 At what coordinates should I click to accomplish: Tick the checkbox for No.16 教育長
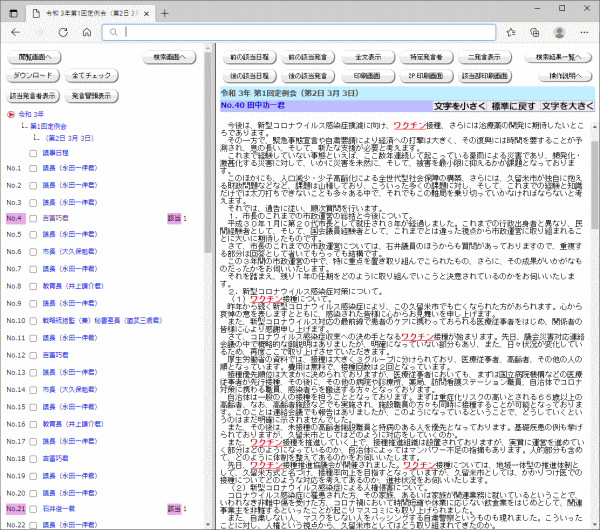click(33, 424)
